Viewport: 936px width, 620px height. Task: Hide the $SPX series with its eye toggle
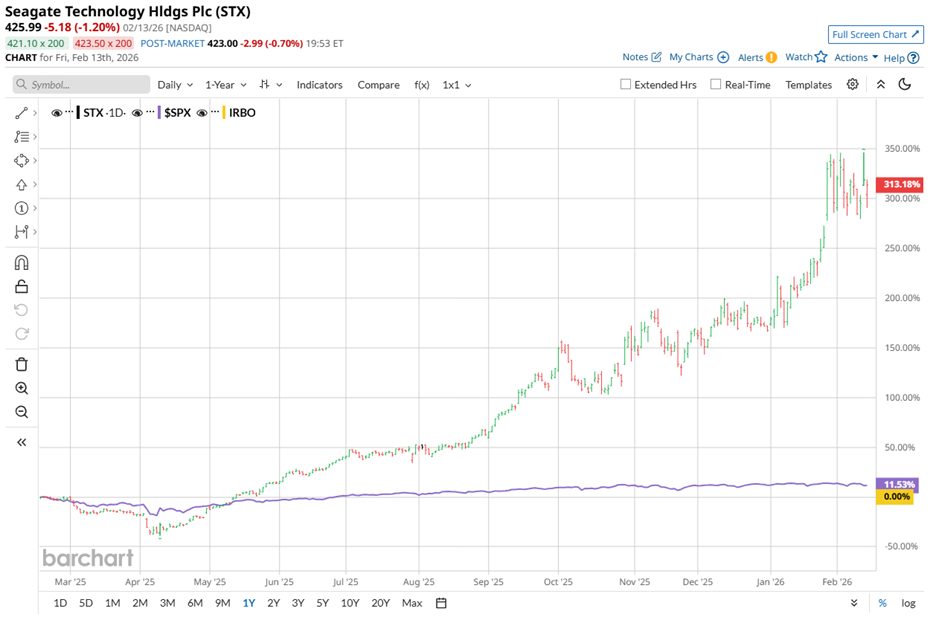click(137, 113)
